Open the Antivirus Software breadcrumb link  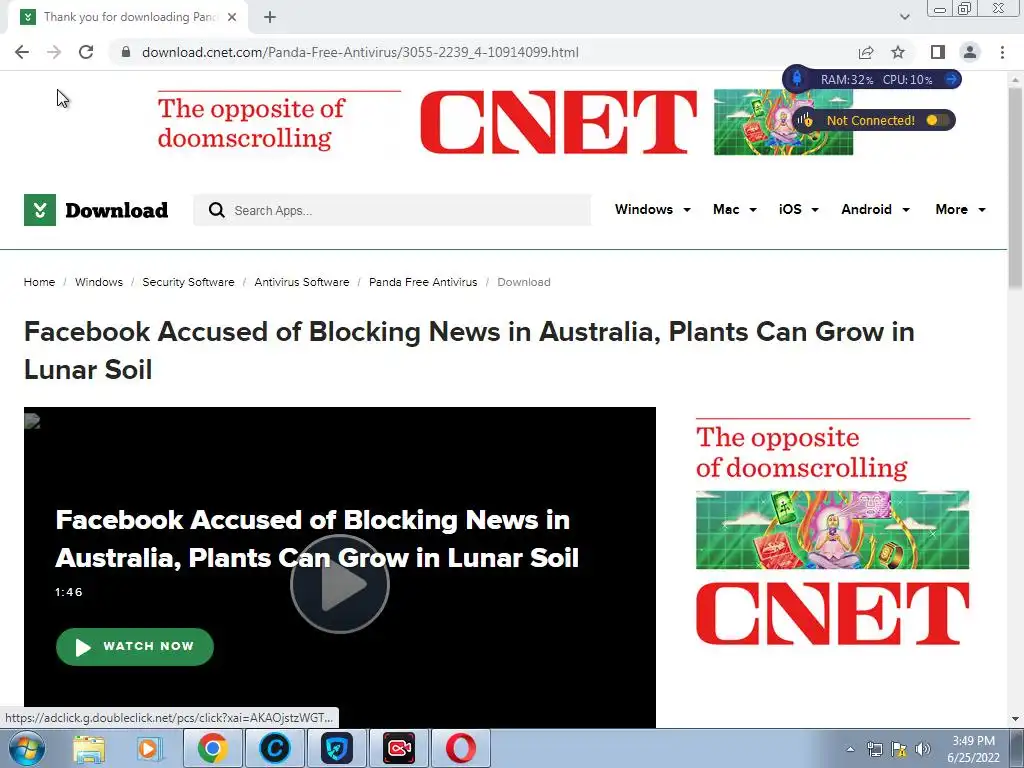(302, 282)
